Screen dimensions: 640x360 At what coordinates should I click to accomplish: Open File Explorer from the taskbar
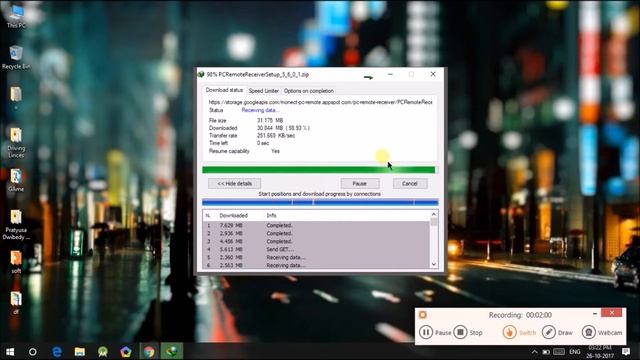tap(80, 351)
